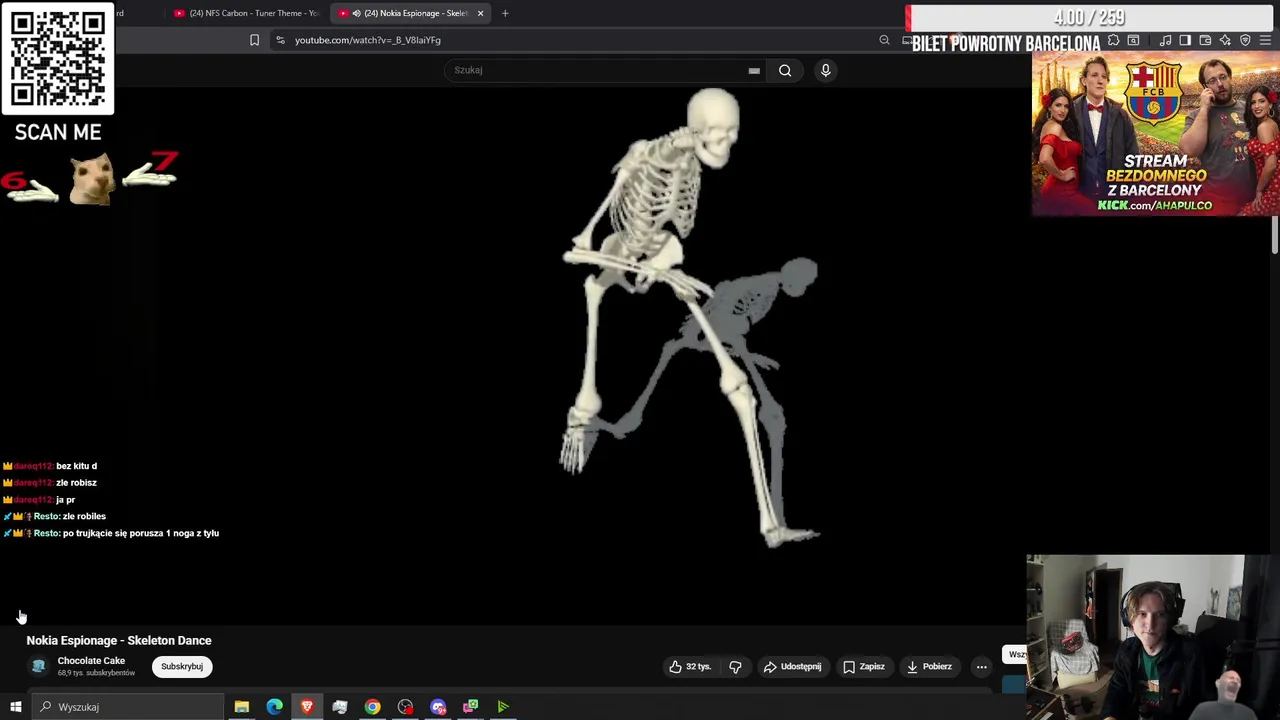Click the page vertical scrollbar
Screen dimensions: 1280x720
click(1275, 235)
